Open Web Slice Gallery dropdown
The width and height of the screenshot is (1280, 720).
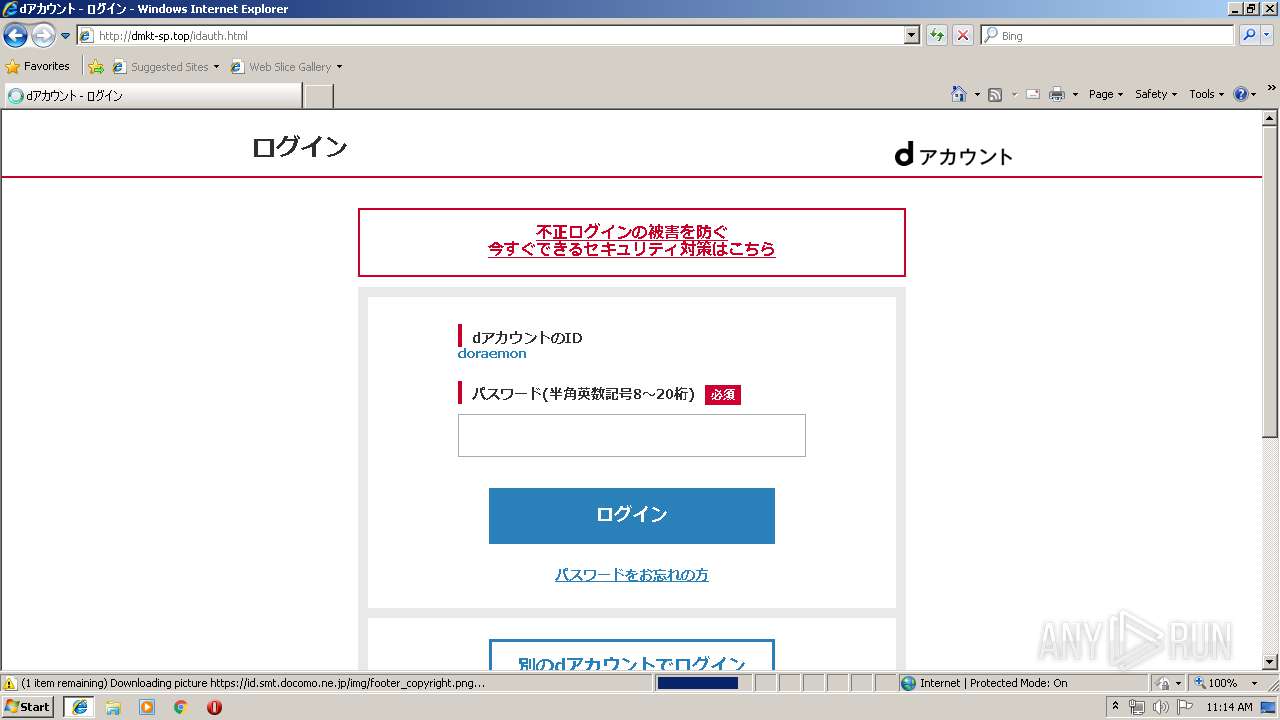pos(287,67)
